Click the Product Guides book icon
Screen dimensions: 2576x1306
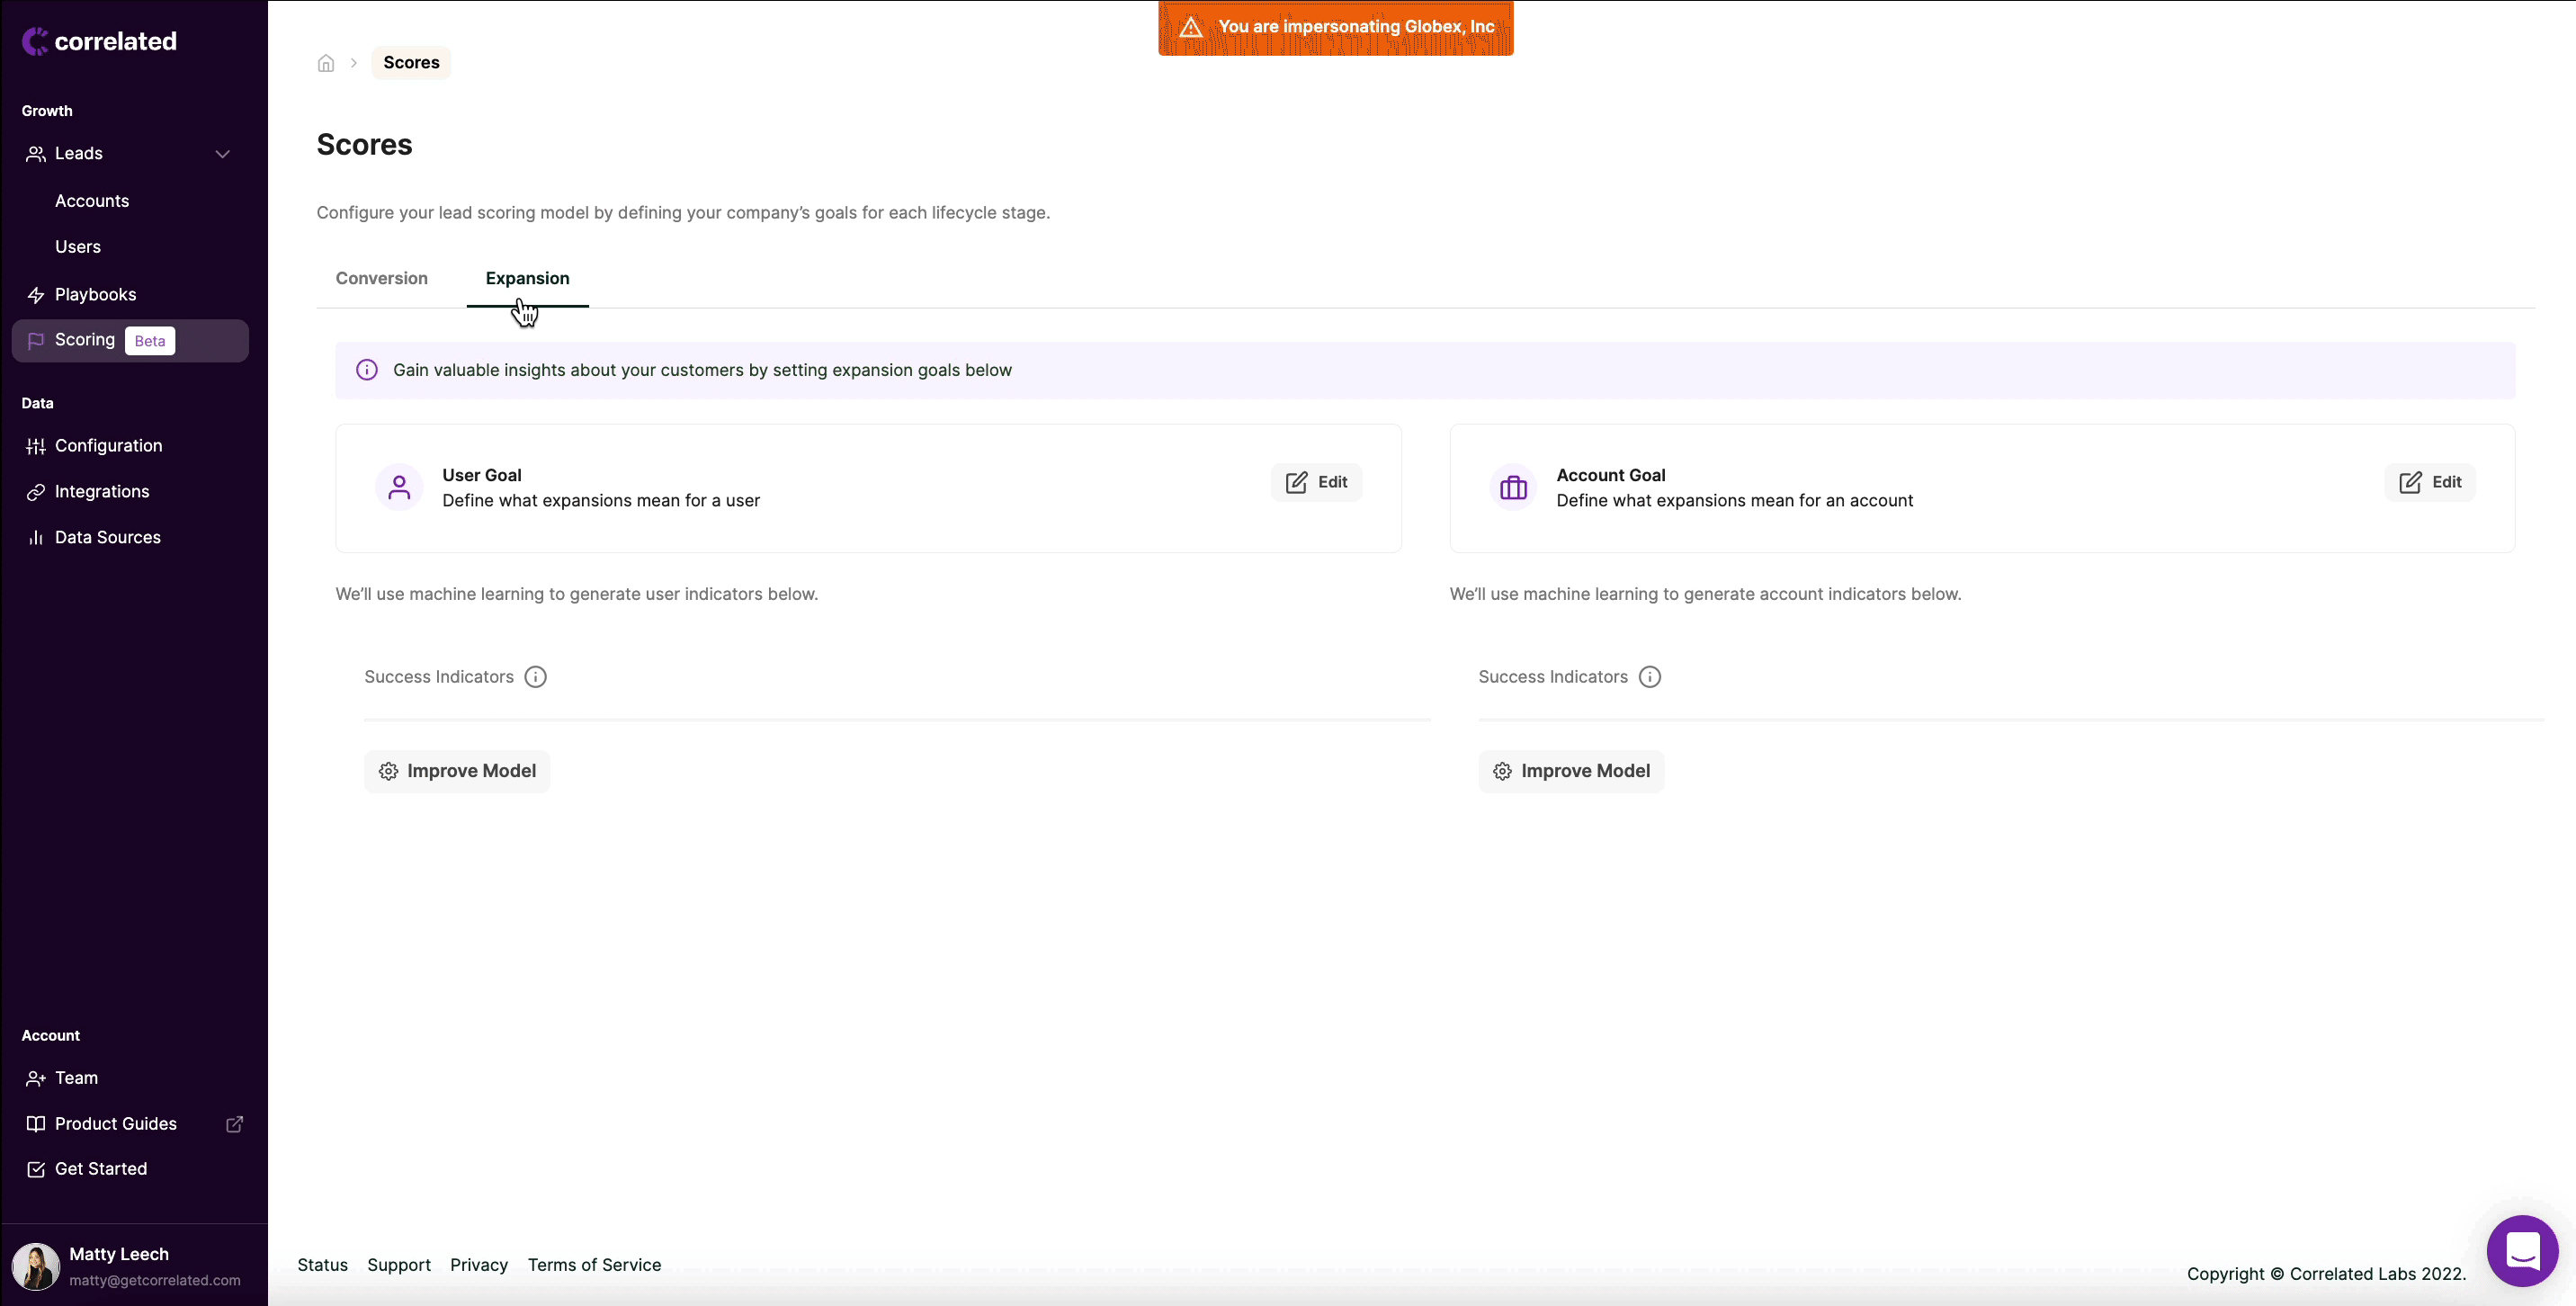pos(36,1124)
